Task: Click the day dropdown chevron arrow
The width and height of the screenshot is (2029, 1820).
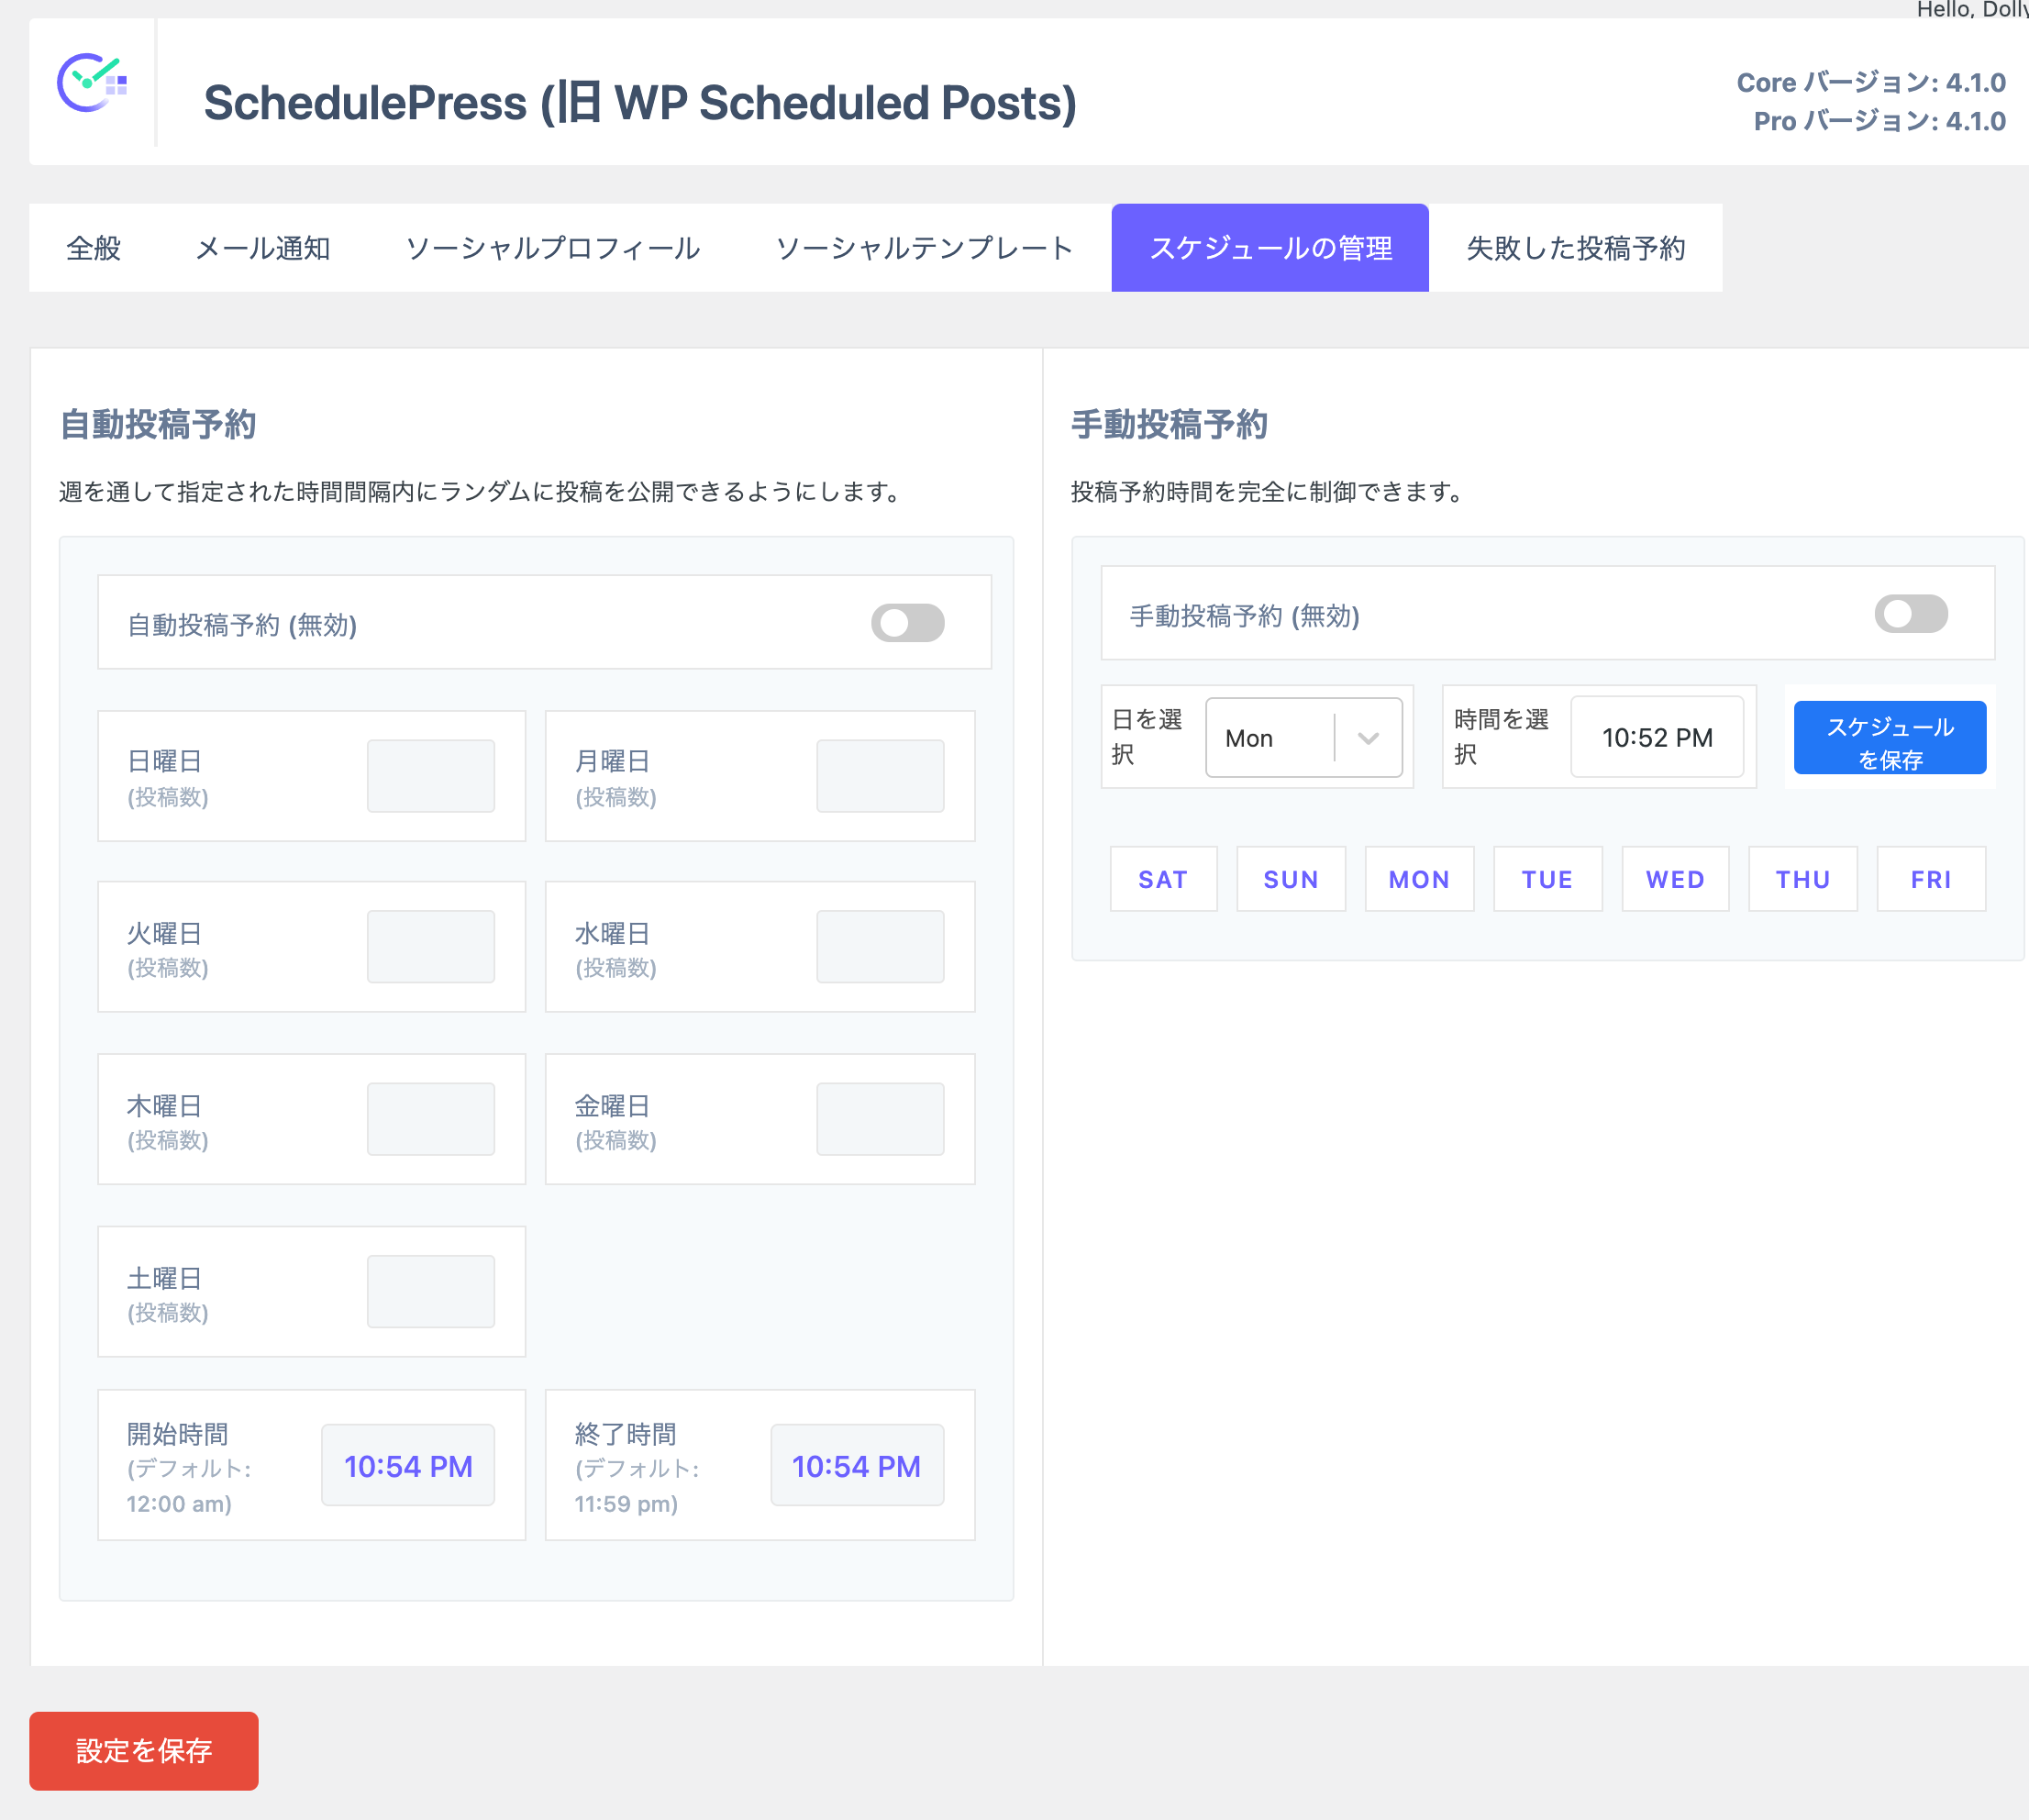Action: tap(1368, 739)
